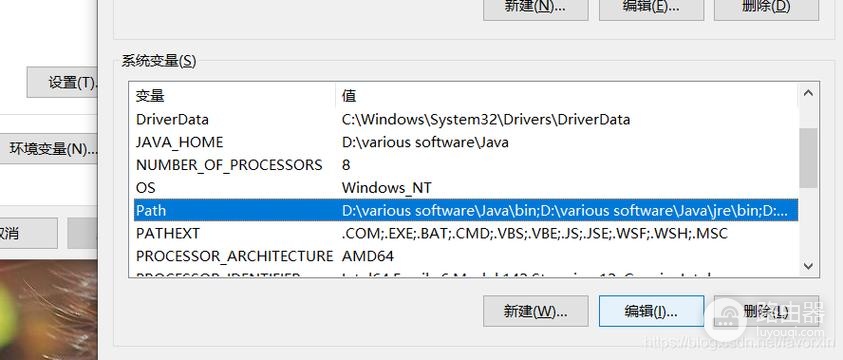The height and width of the screenshot is (360, 843).
Task: Click the scrollbar up arrow
Action: coord(808,93)
